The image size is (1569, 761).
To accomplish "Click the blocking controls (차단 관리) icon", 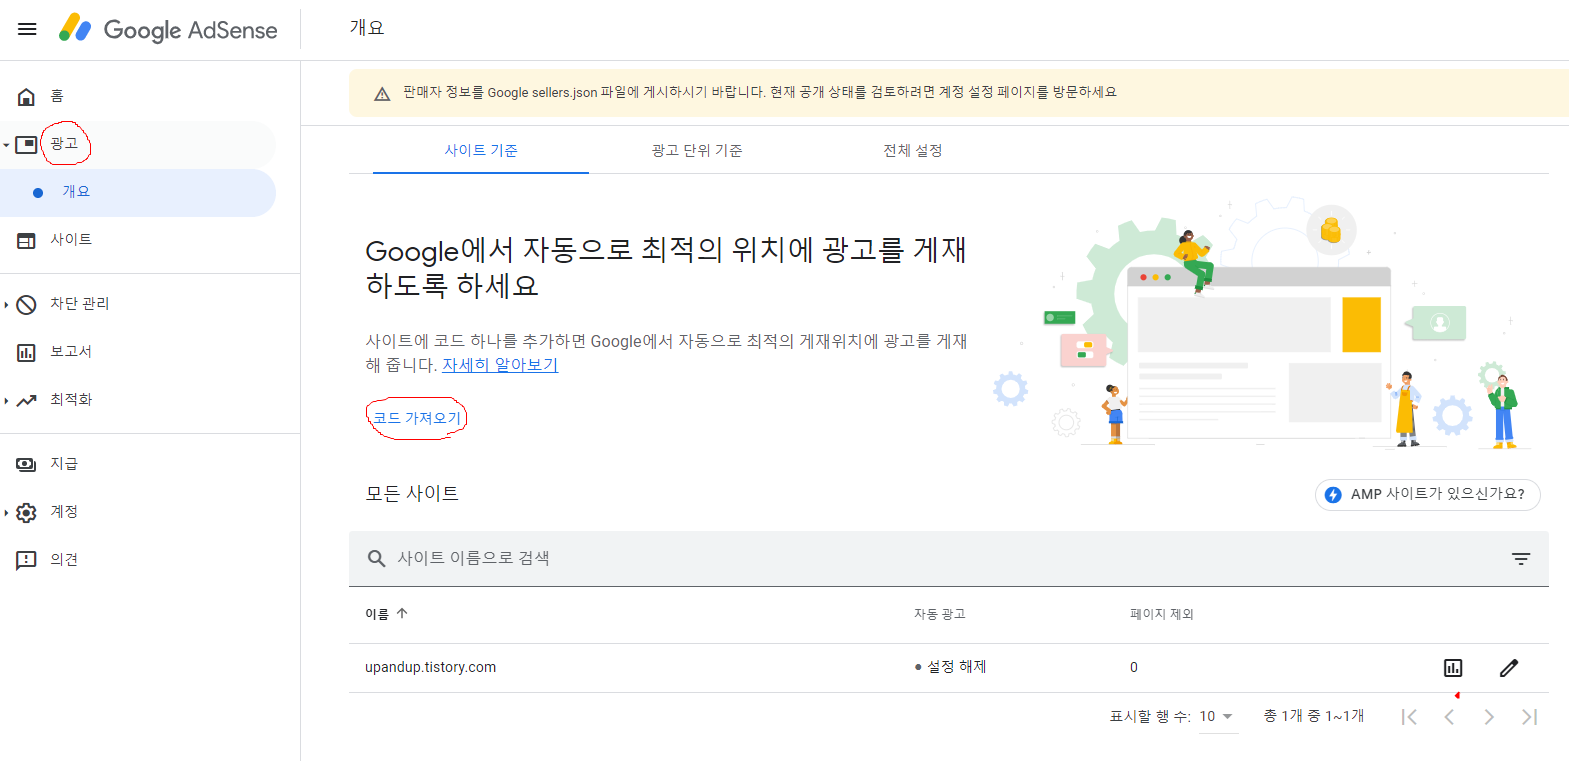I will [27, 304].
